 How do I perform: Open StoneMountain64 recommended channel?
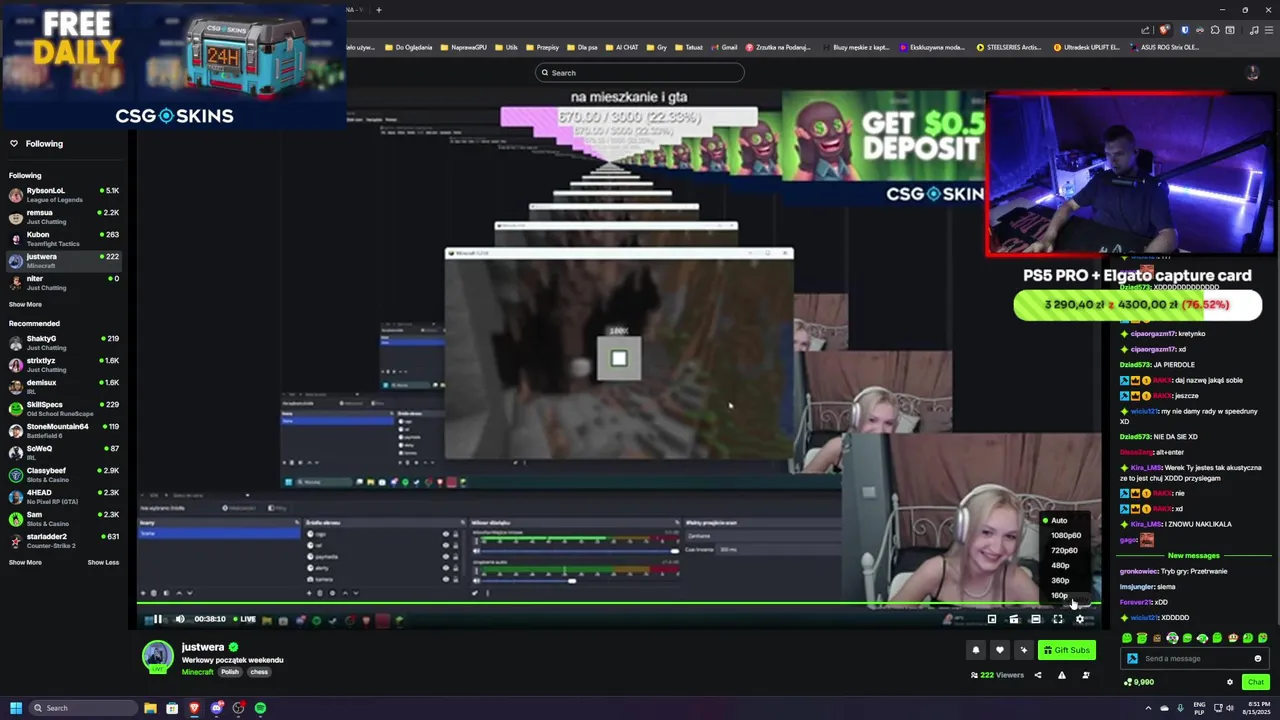64,430
